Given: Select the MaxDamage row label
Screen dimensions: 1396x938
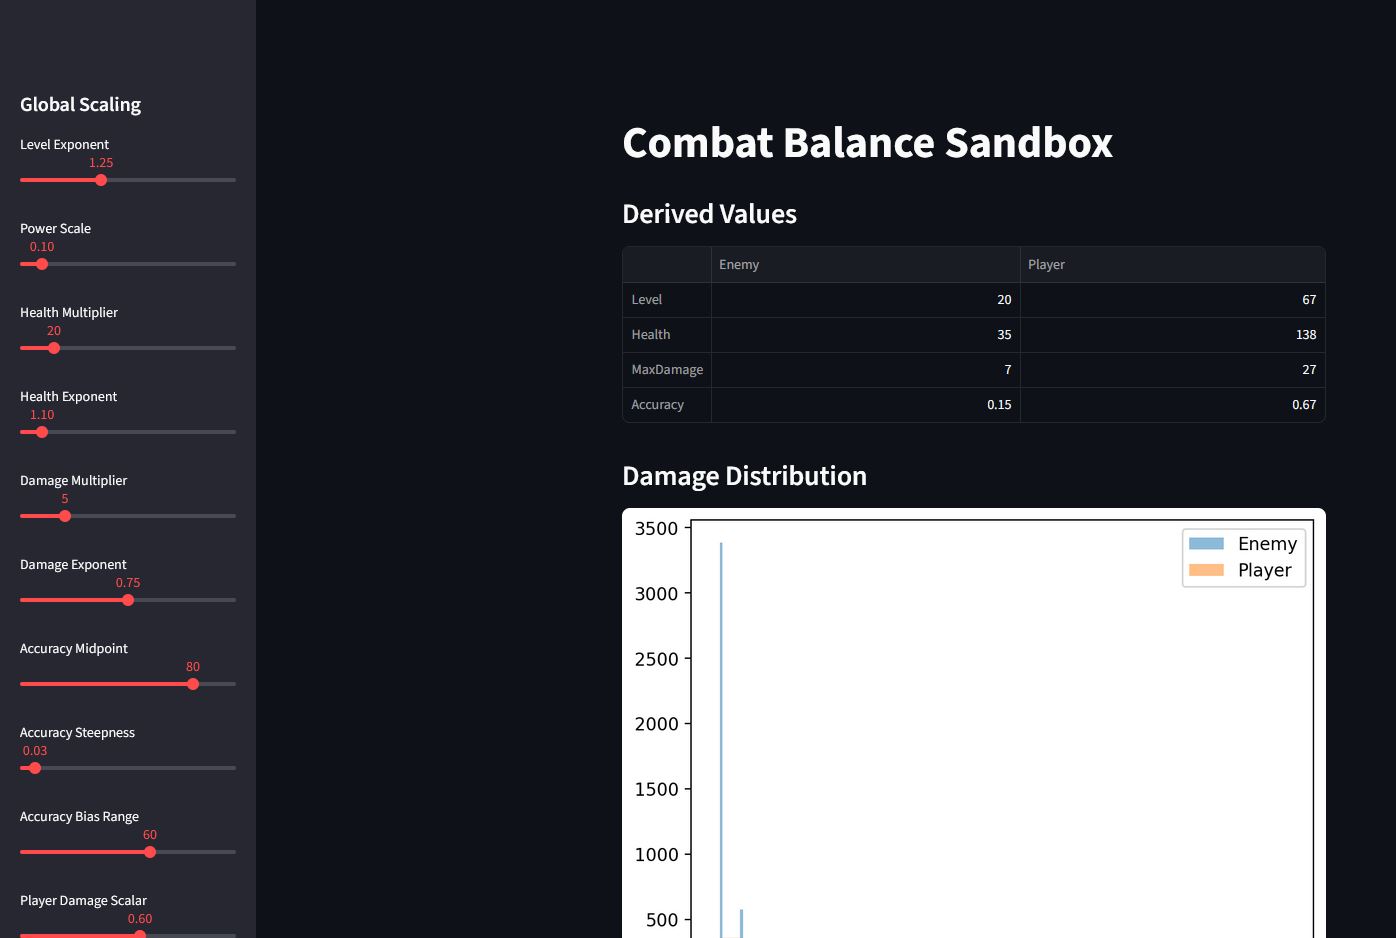Looking at the screenshot, I should pyautogui.click(x=667, y=369).
